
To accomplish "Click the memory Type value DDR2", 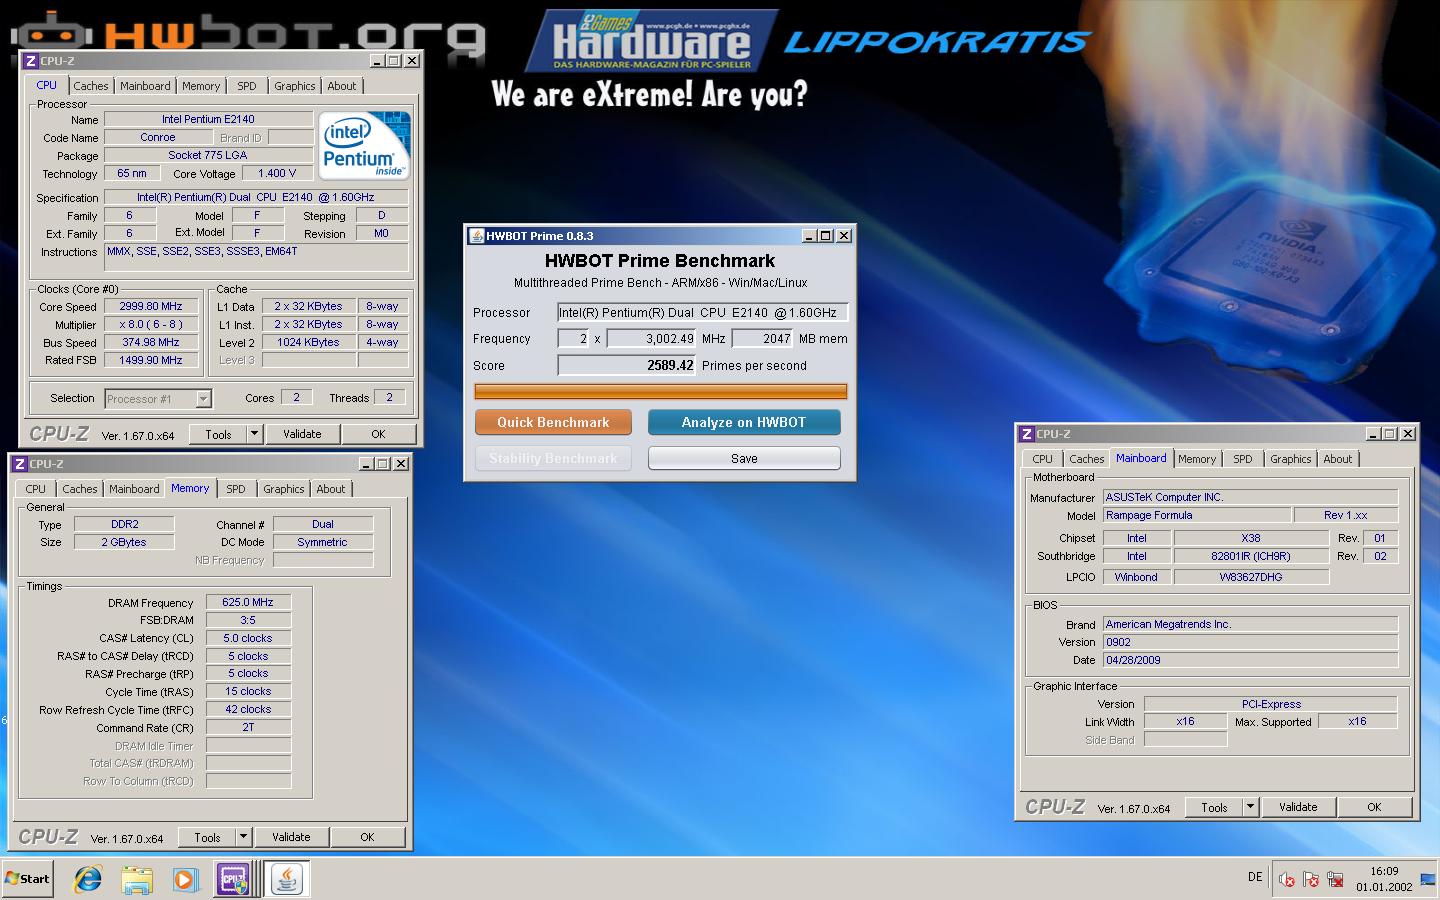I will pyautogui.click(x=125, y=524).
